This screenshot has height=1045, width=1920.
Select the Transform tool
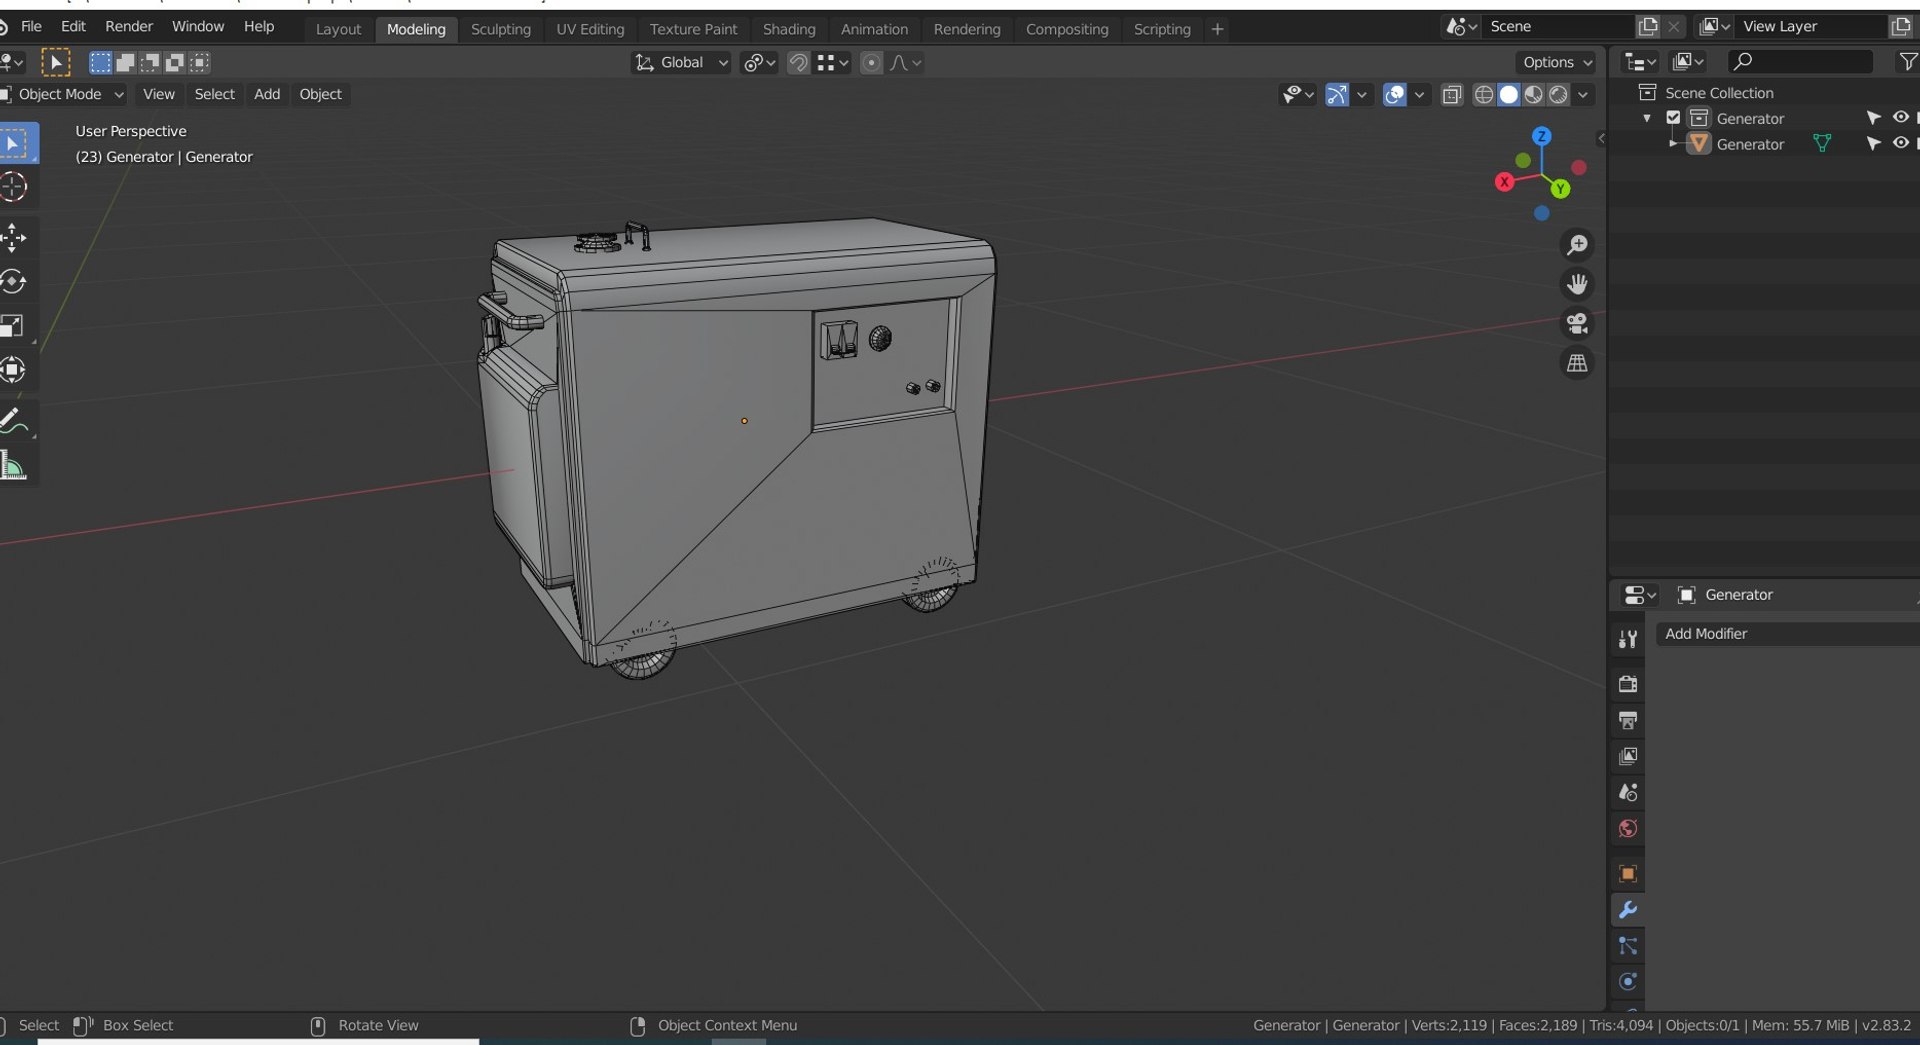[14, 370]
